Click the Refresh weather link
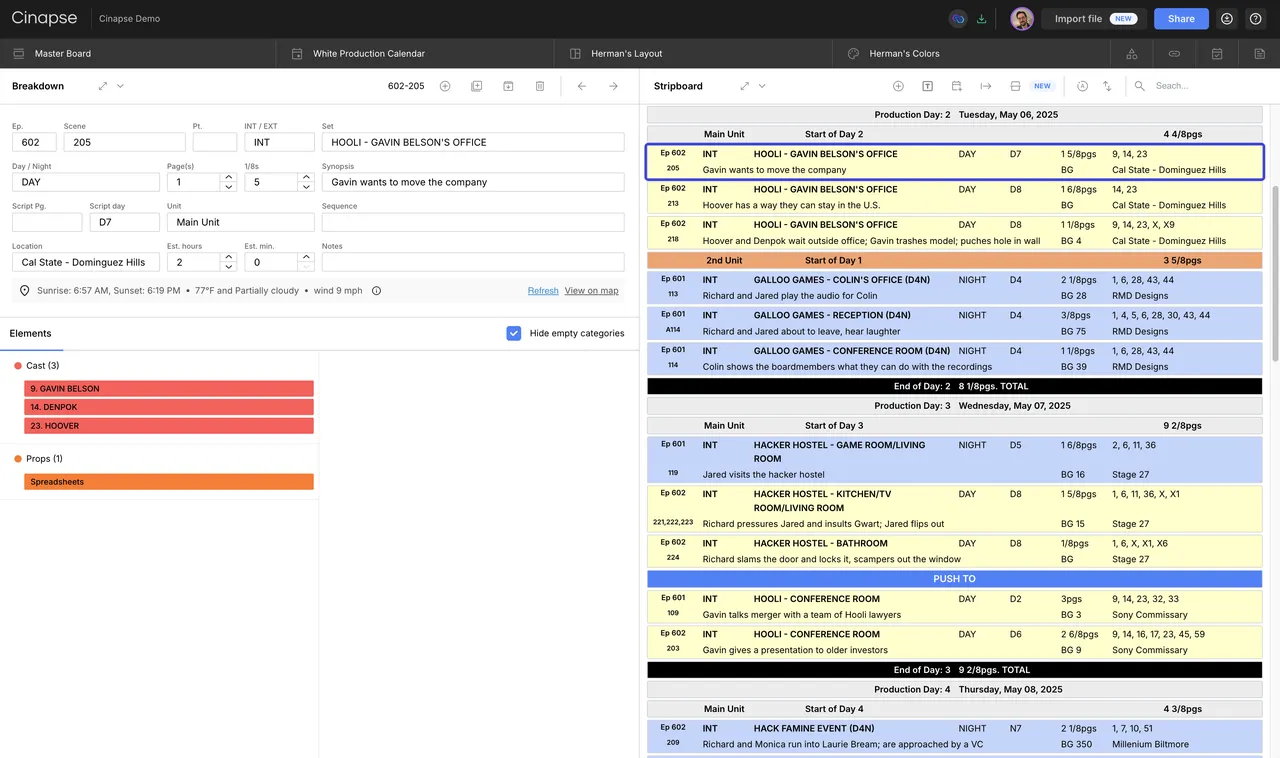 click(x=543, y=291)
